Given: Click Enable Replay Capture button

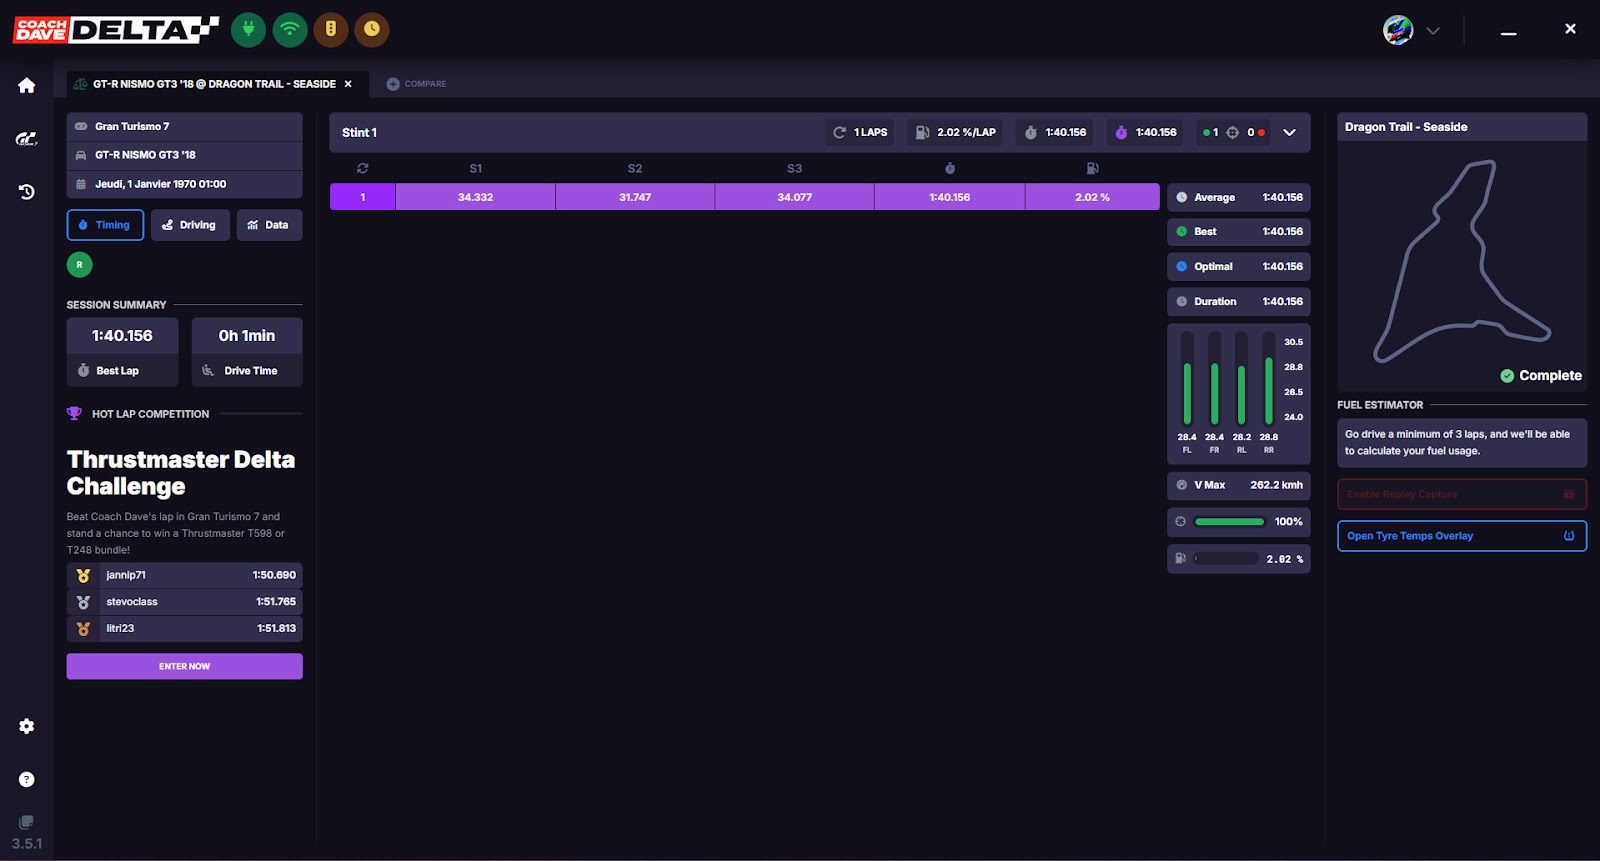Looking at the screenshot, I should [1462, 494].
